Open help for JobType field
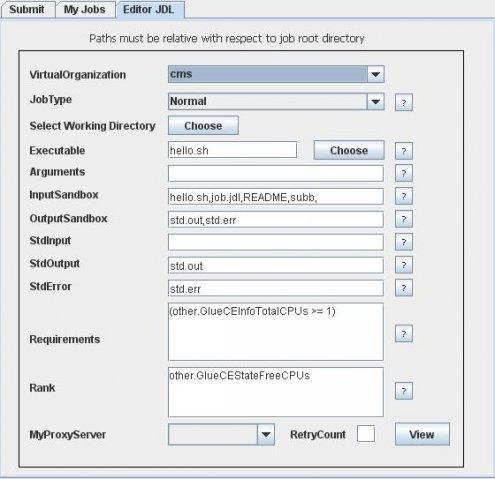 click(x=404, y=102)
